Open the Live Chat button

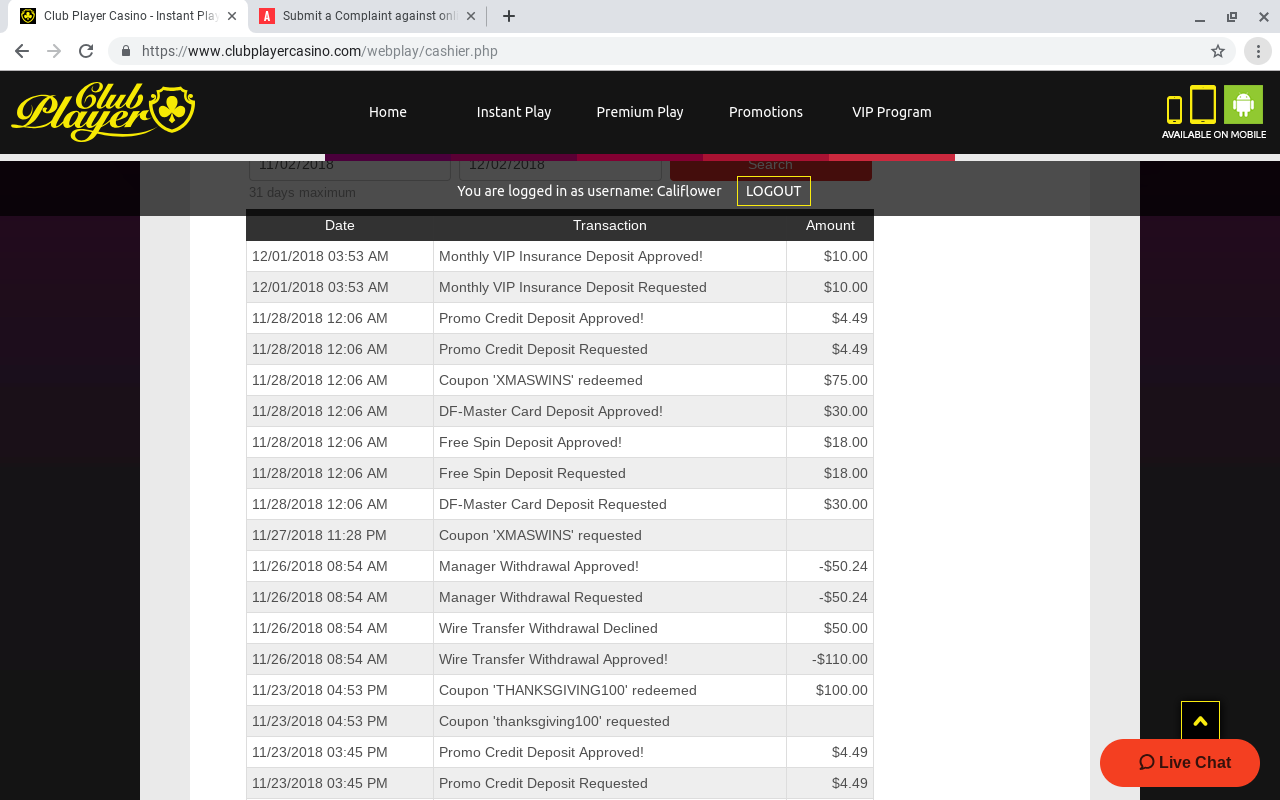1180,763
